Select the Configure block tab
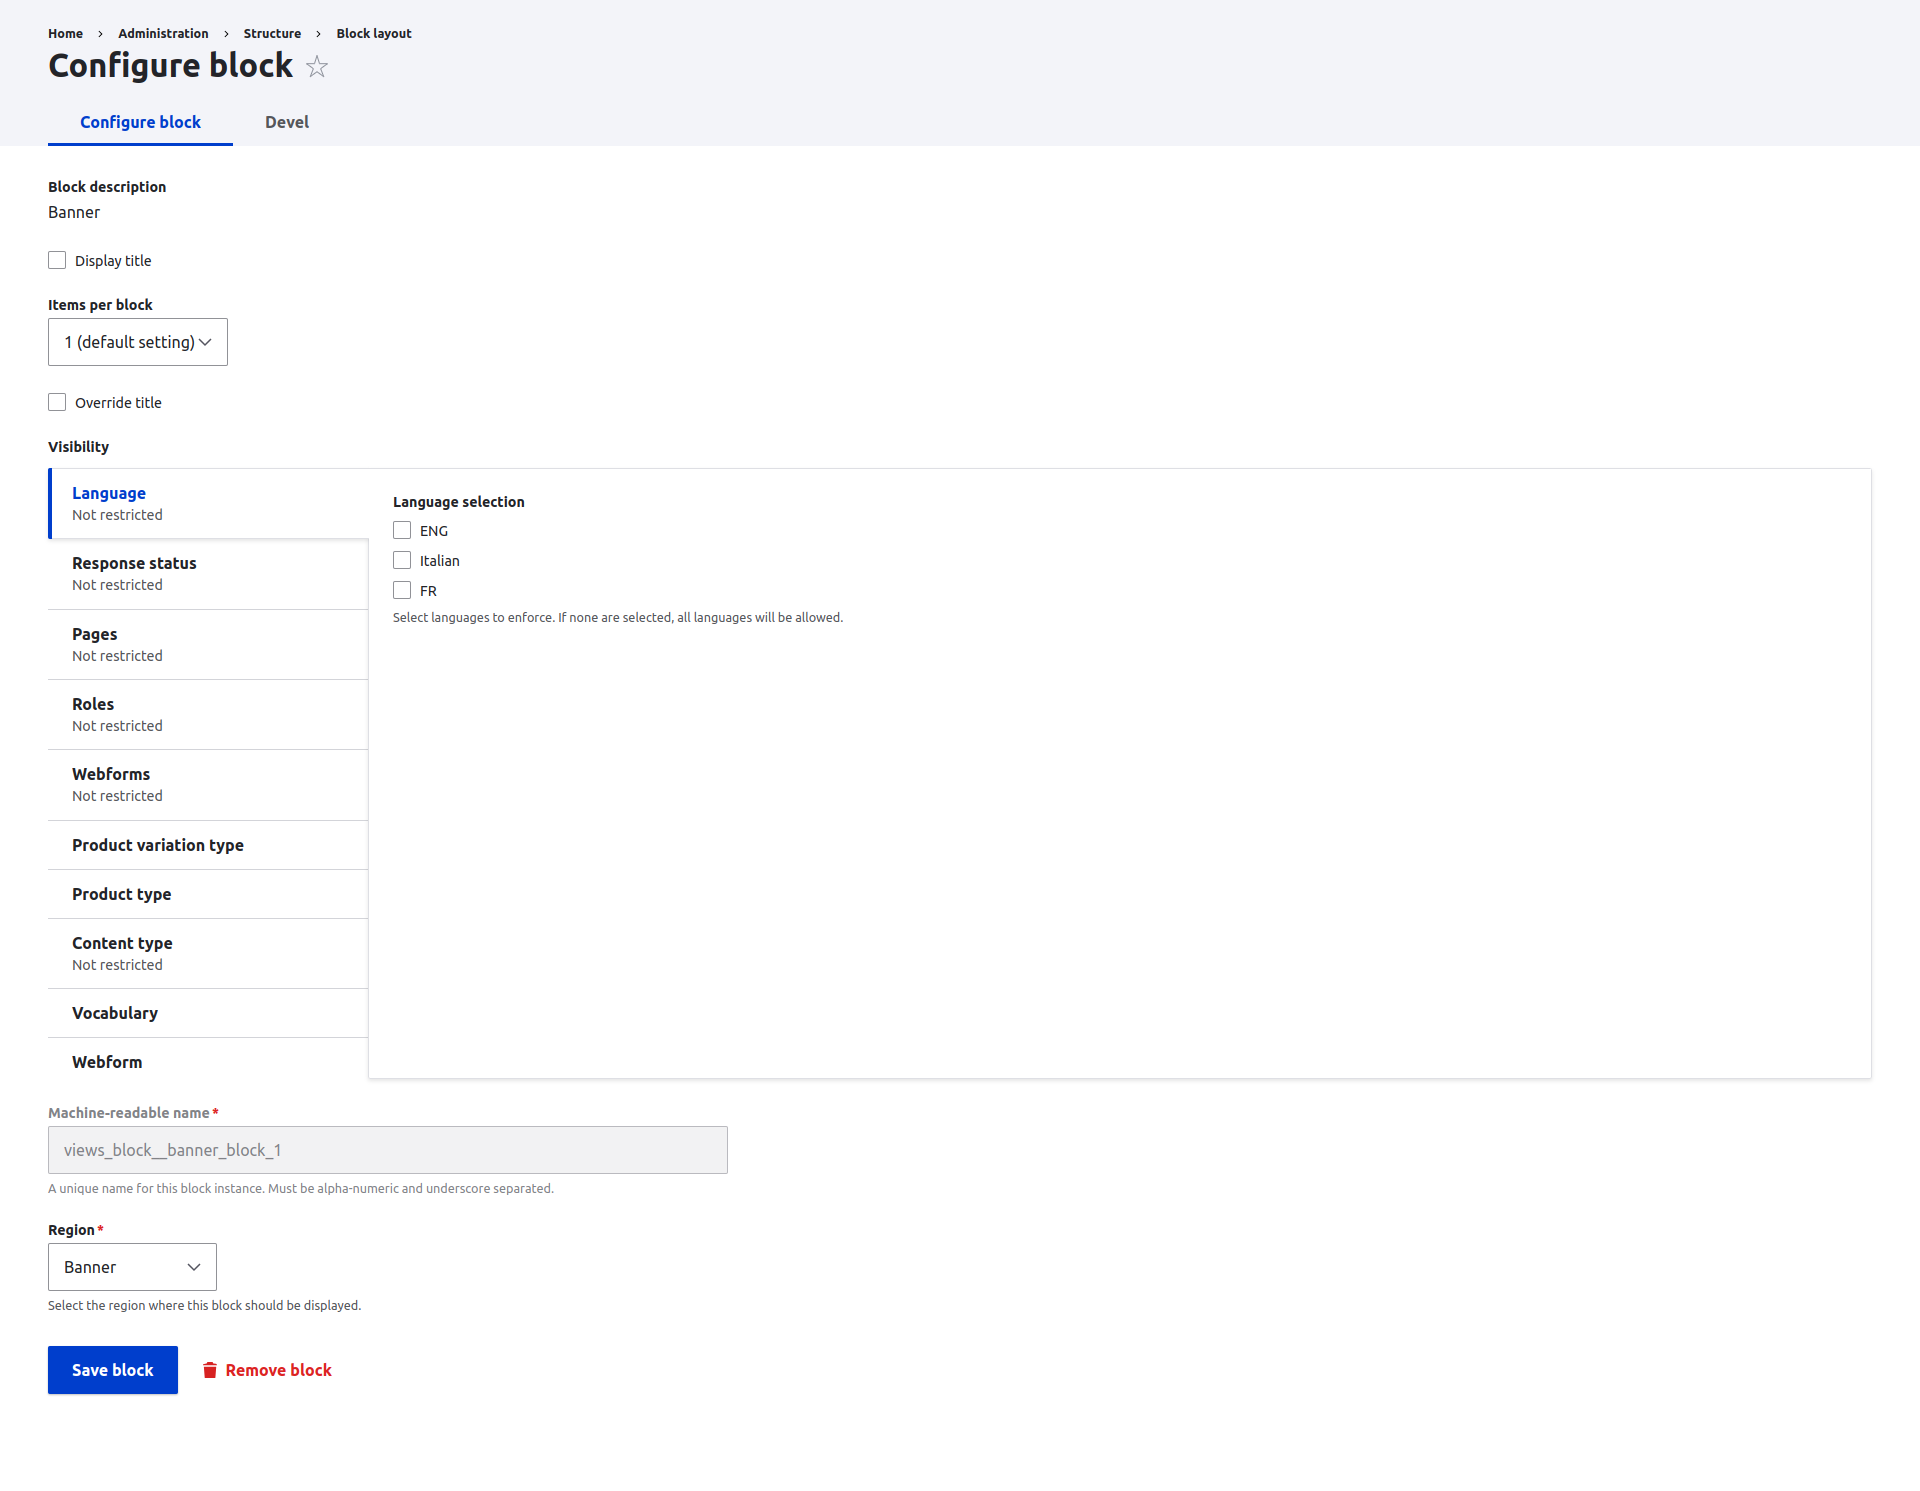 [140, 122]
